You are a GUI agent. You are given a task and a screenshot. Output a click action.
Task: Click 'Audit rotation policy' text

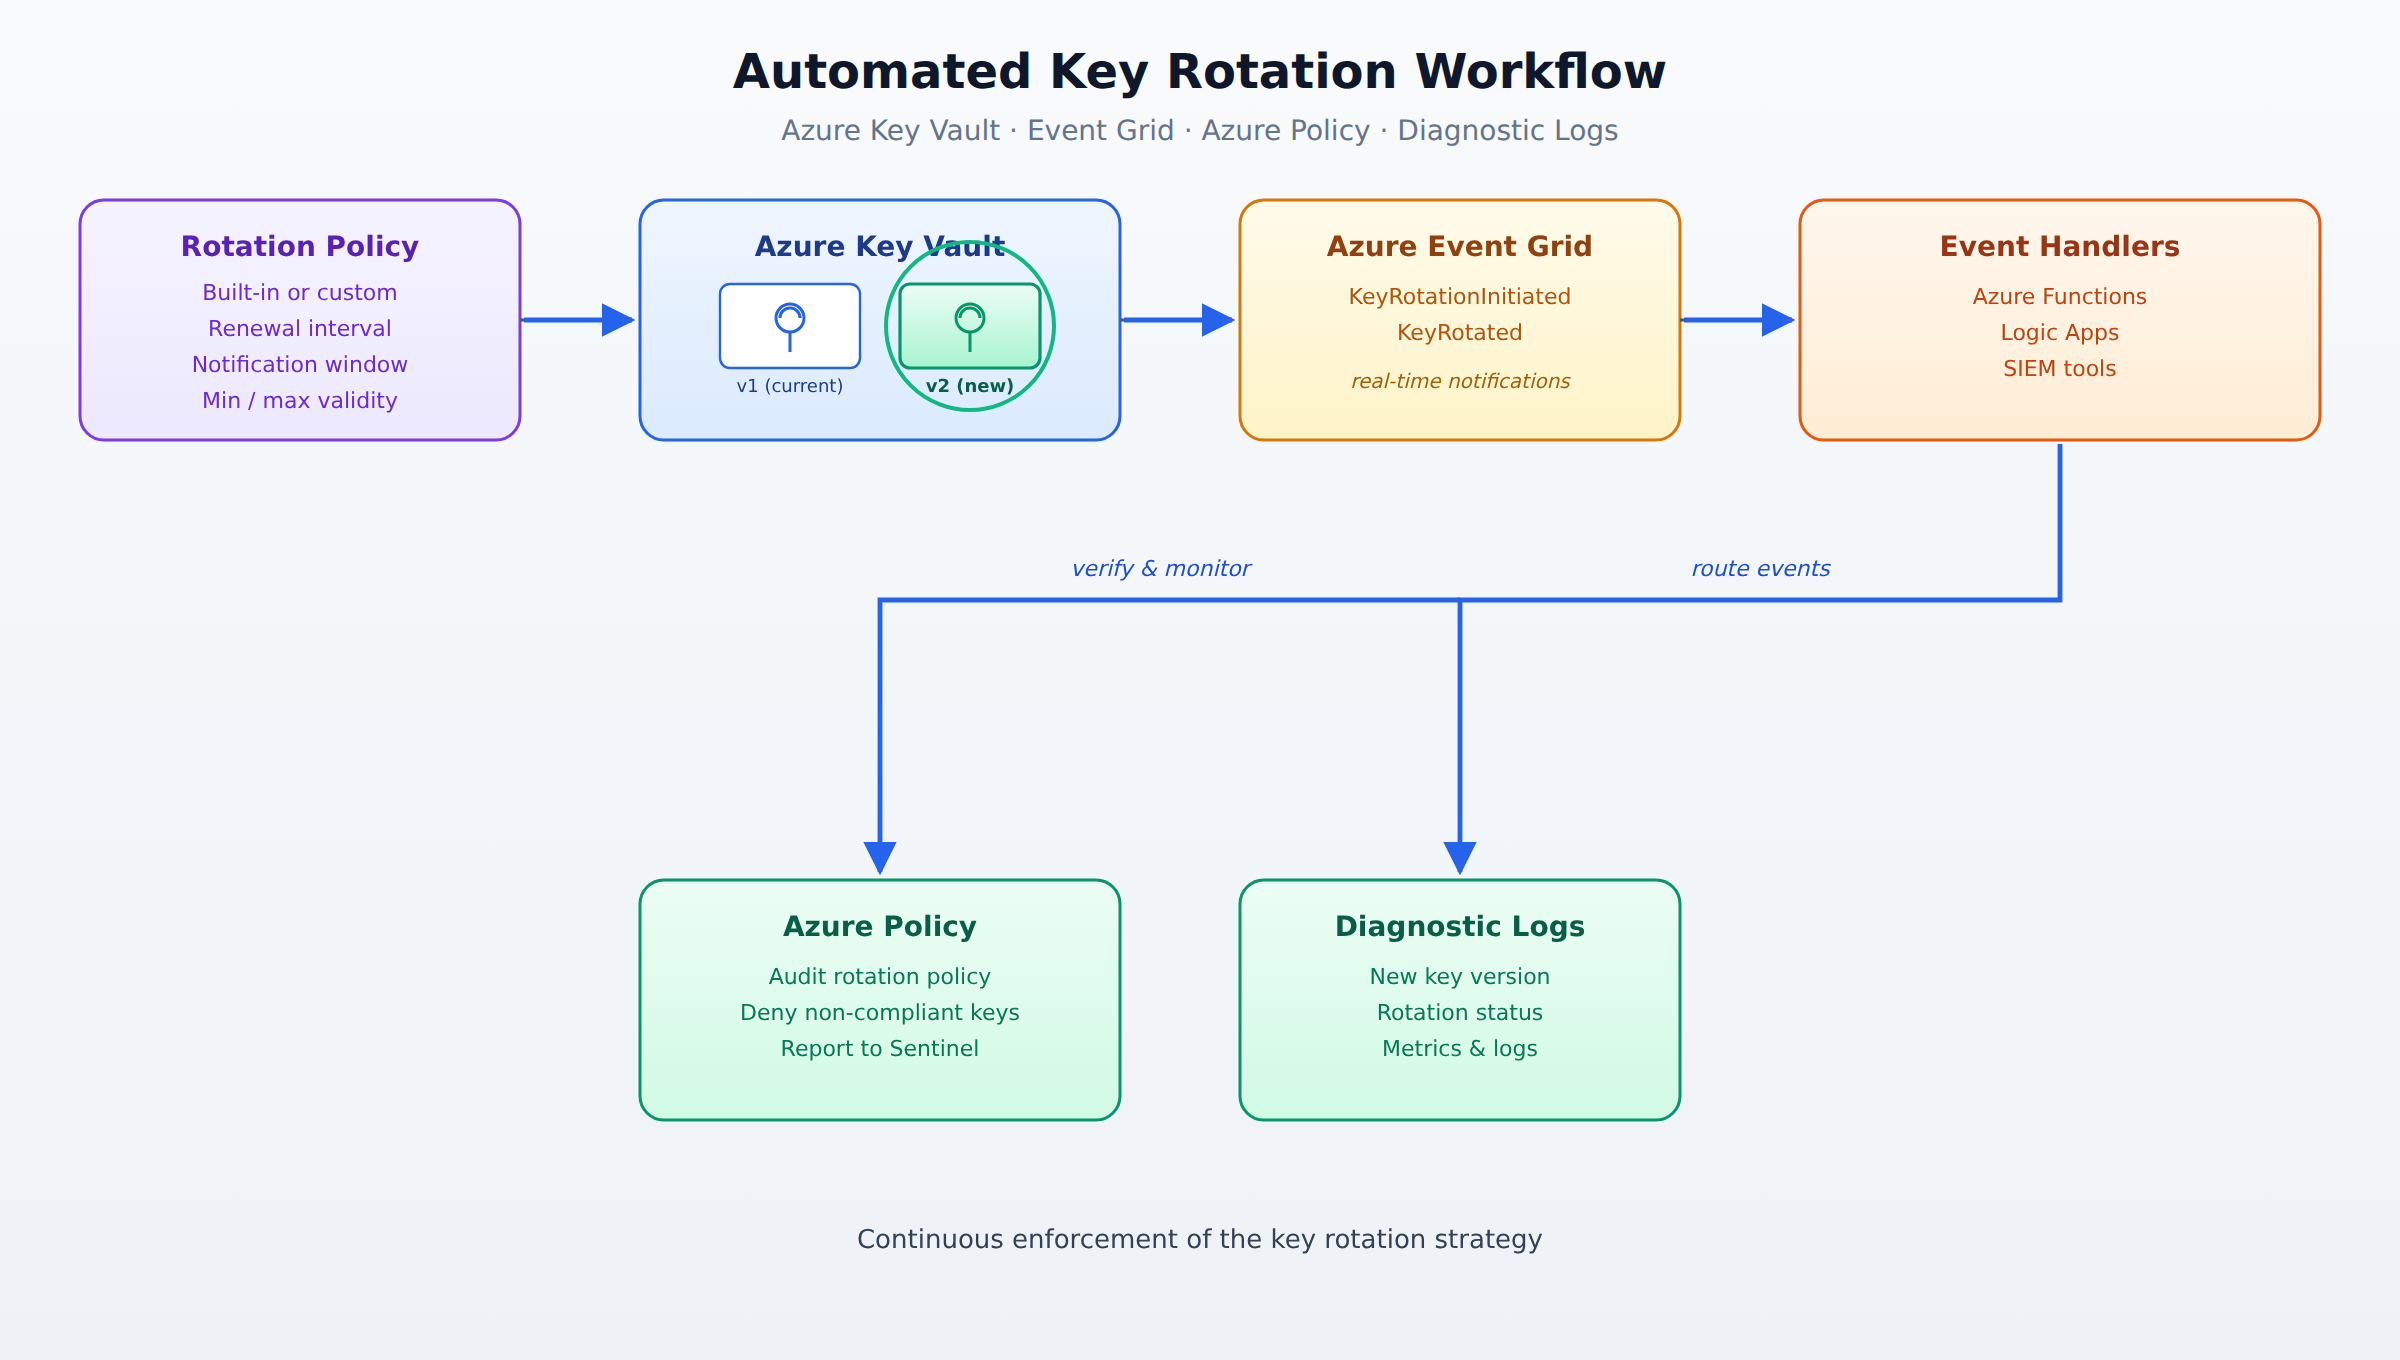pos(880,977)
